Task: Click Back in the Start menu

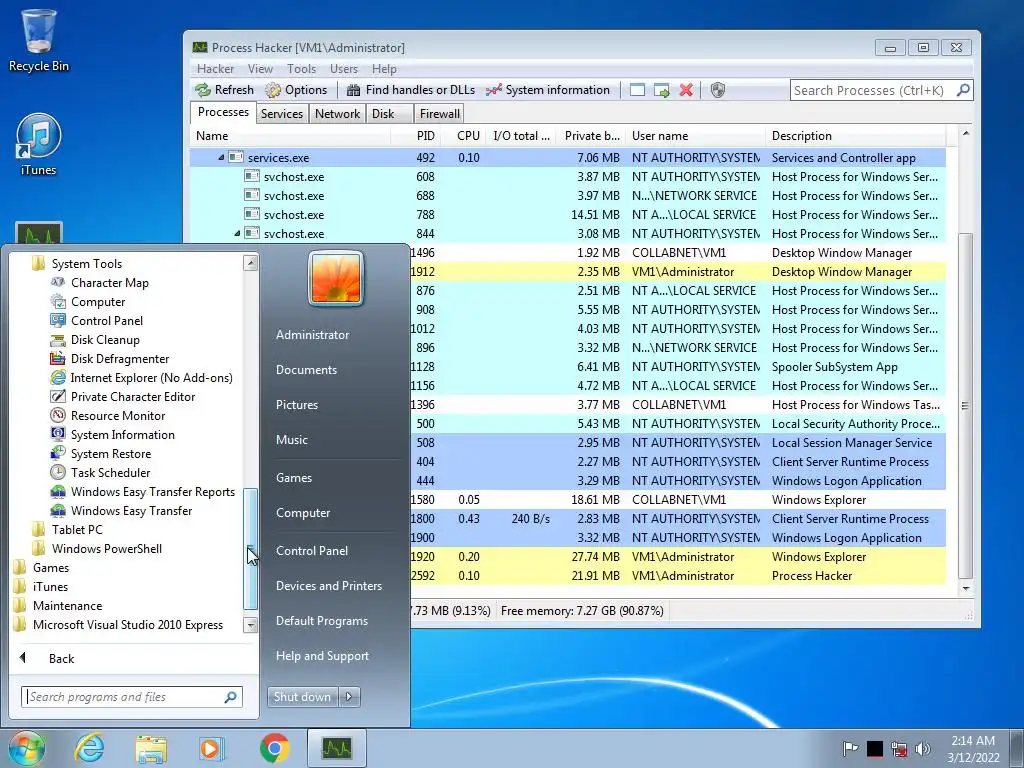Action: 61,658
